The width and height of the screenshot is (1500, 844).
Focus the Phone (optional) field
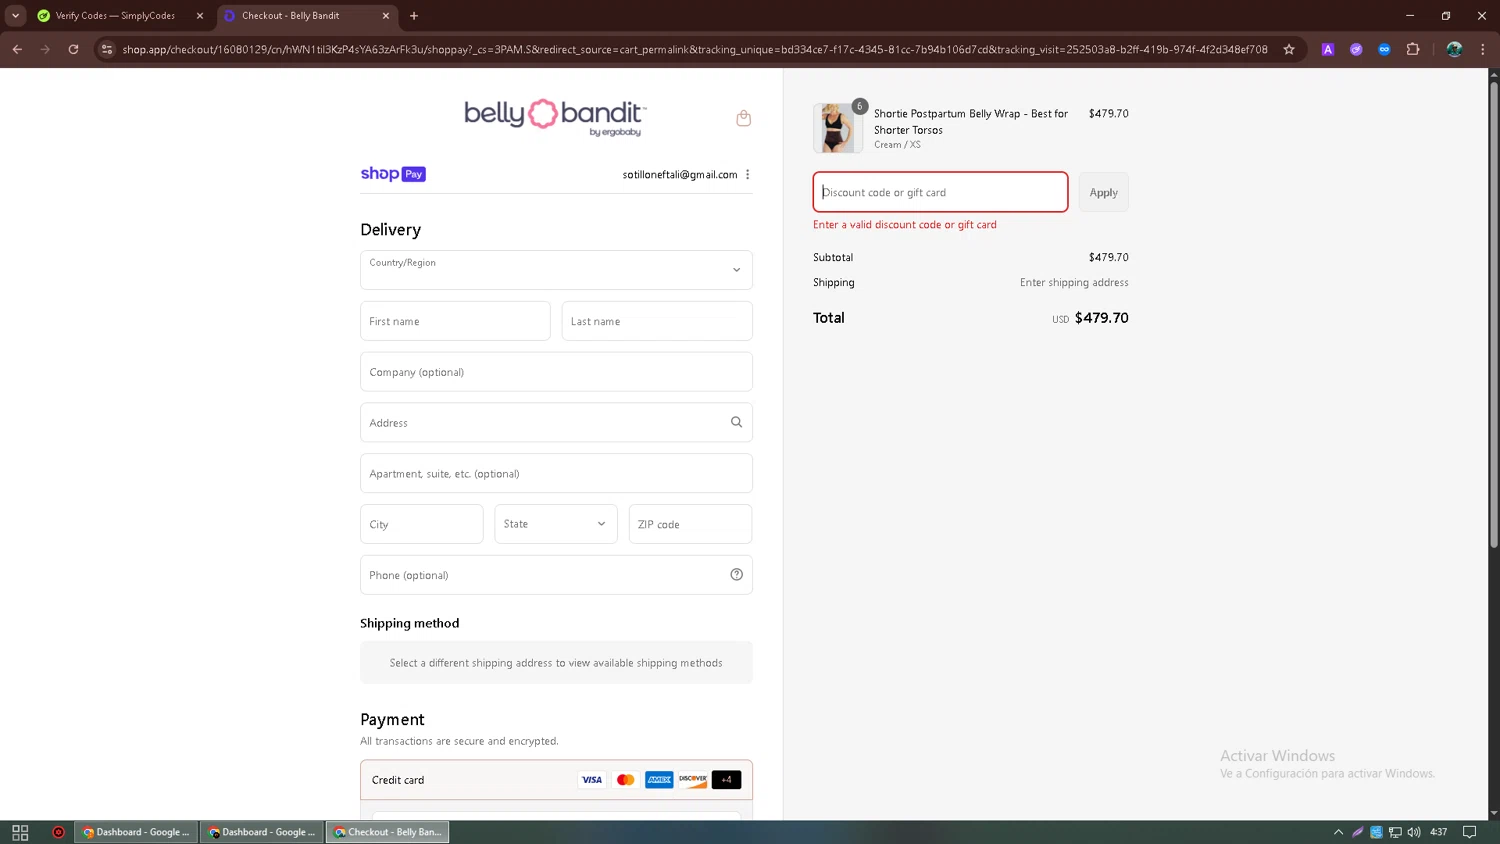(556, 575)
